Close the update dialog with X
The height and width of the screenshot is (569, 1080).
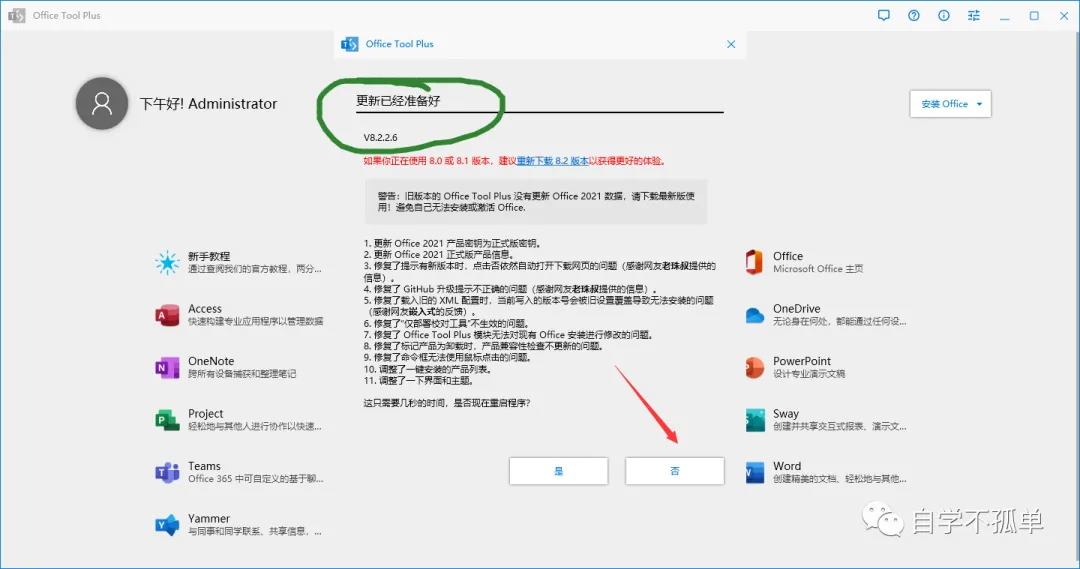731,44
